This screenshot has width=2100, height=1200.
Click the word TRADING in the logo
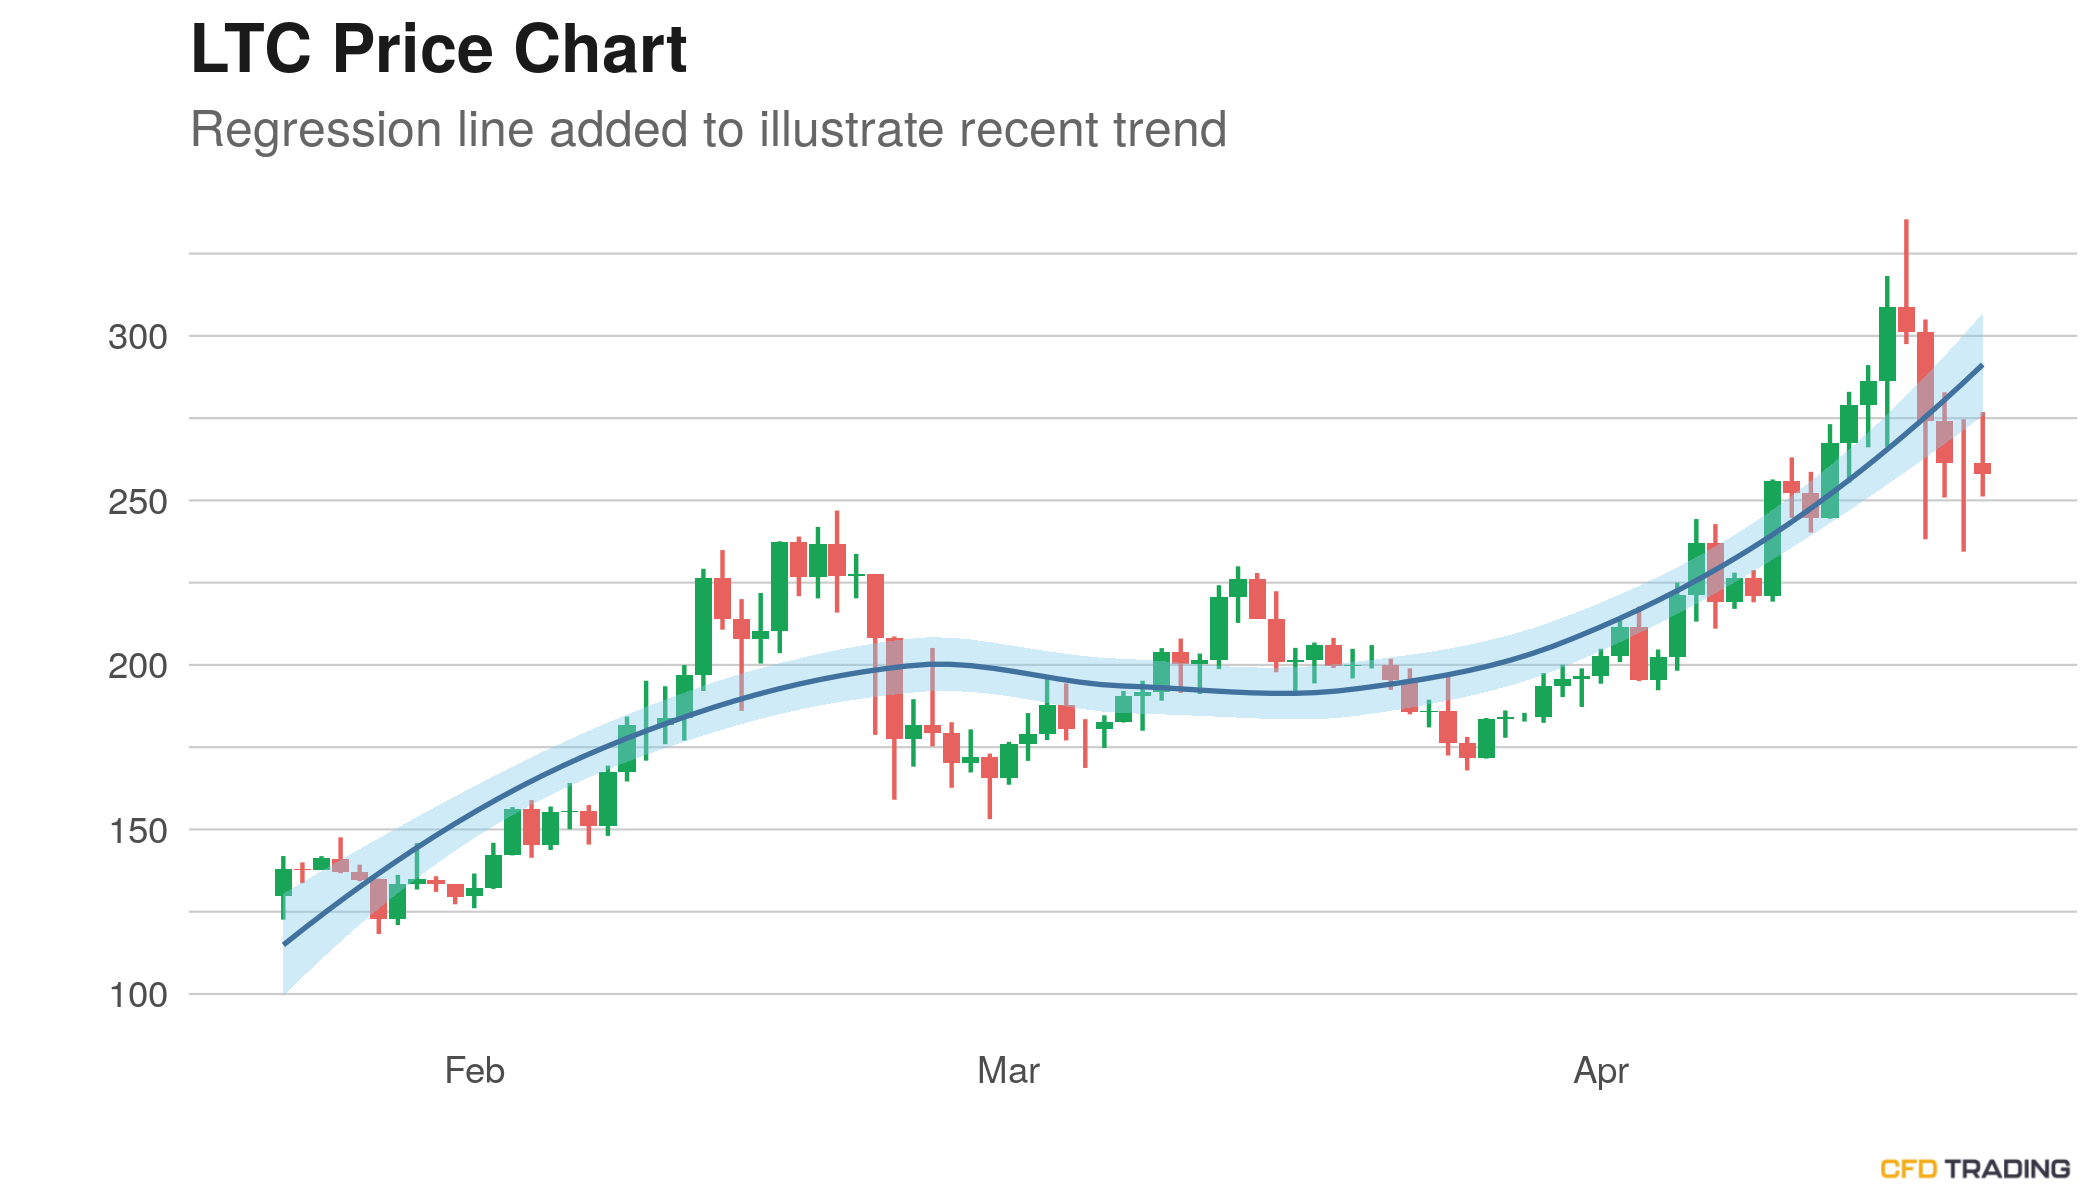(2008, 1168)
